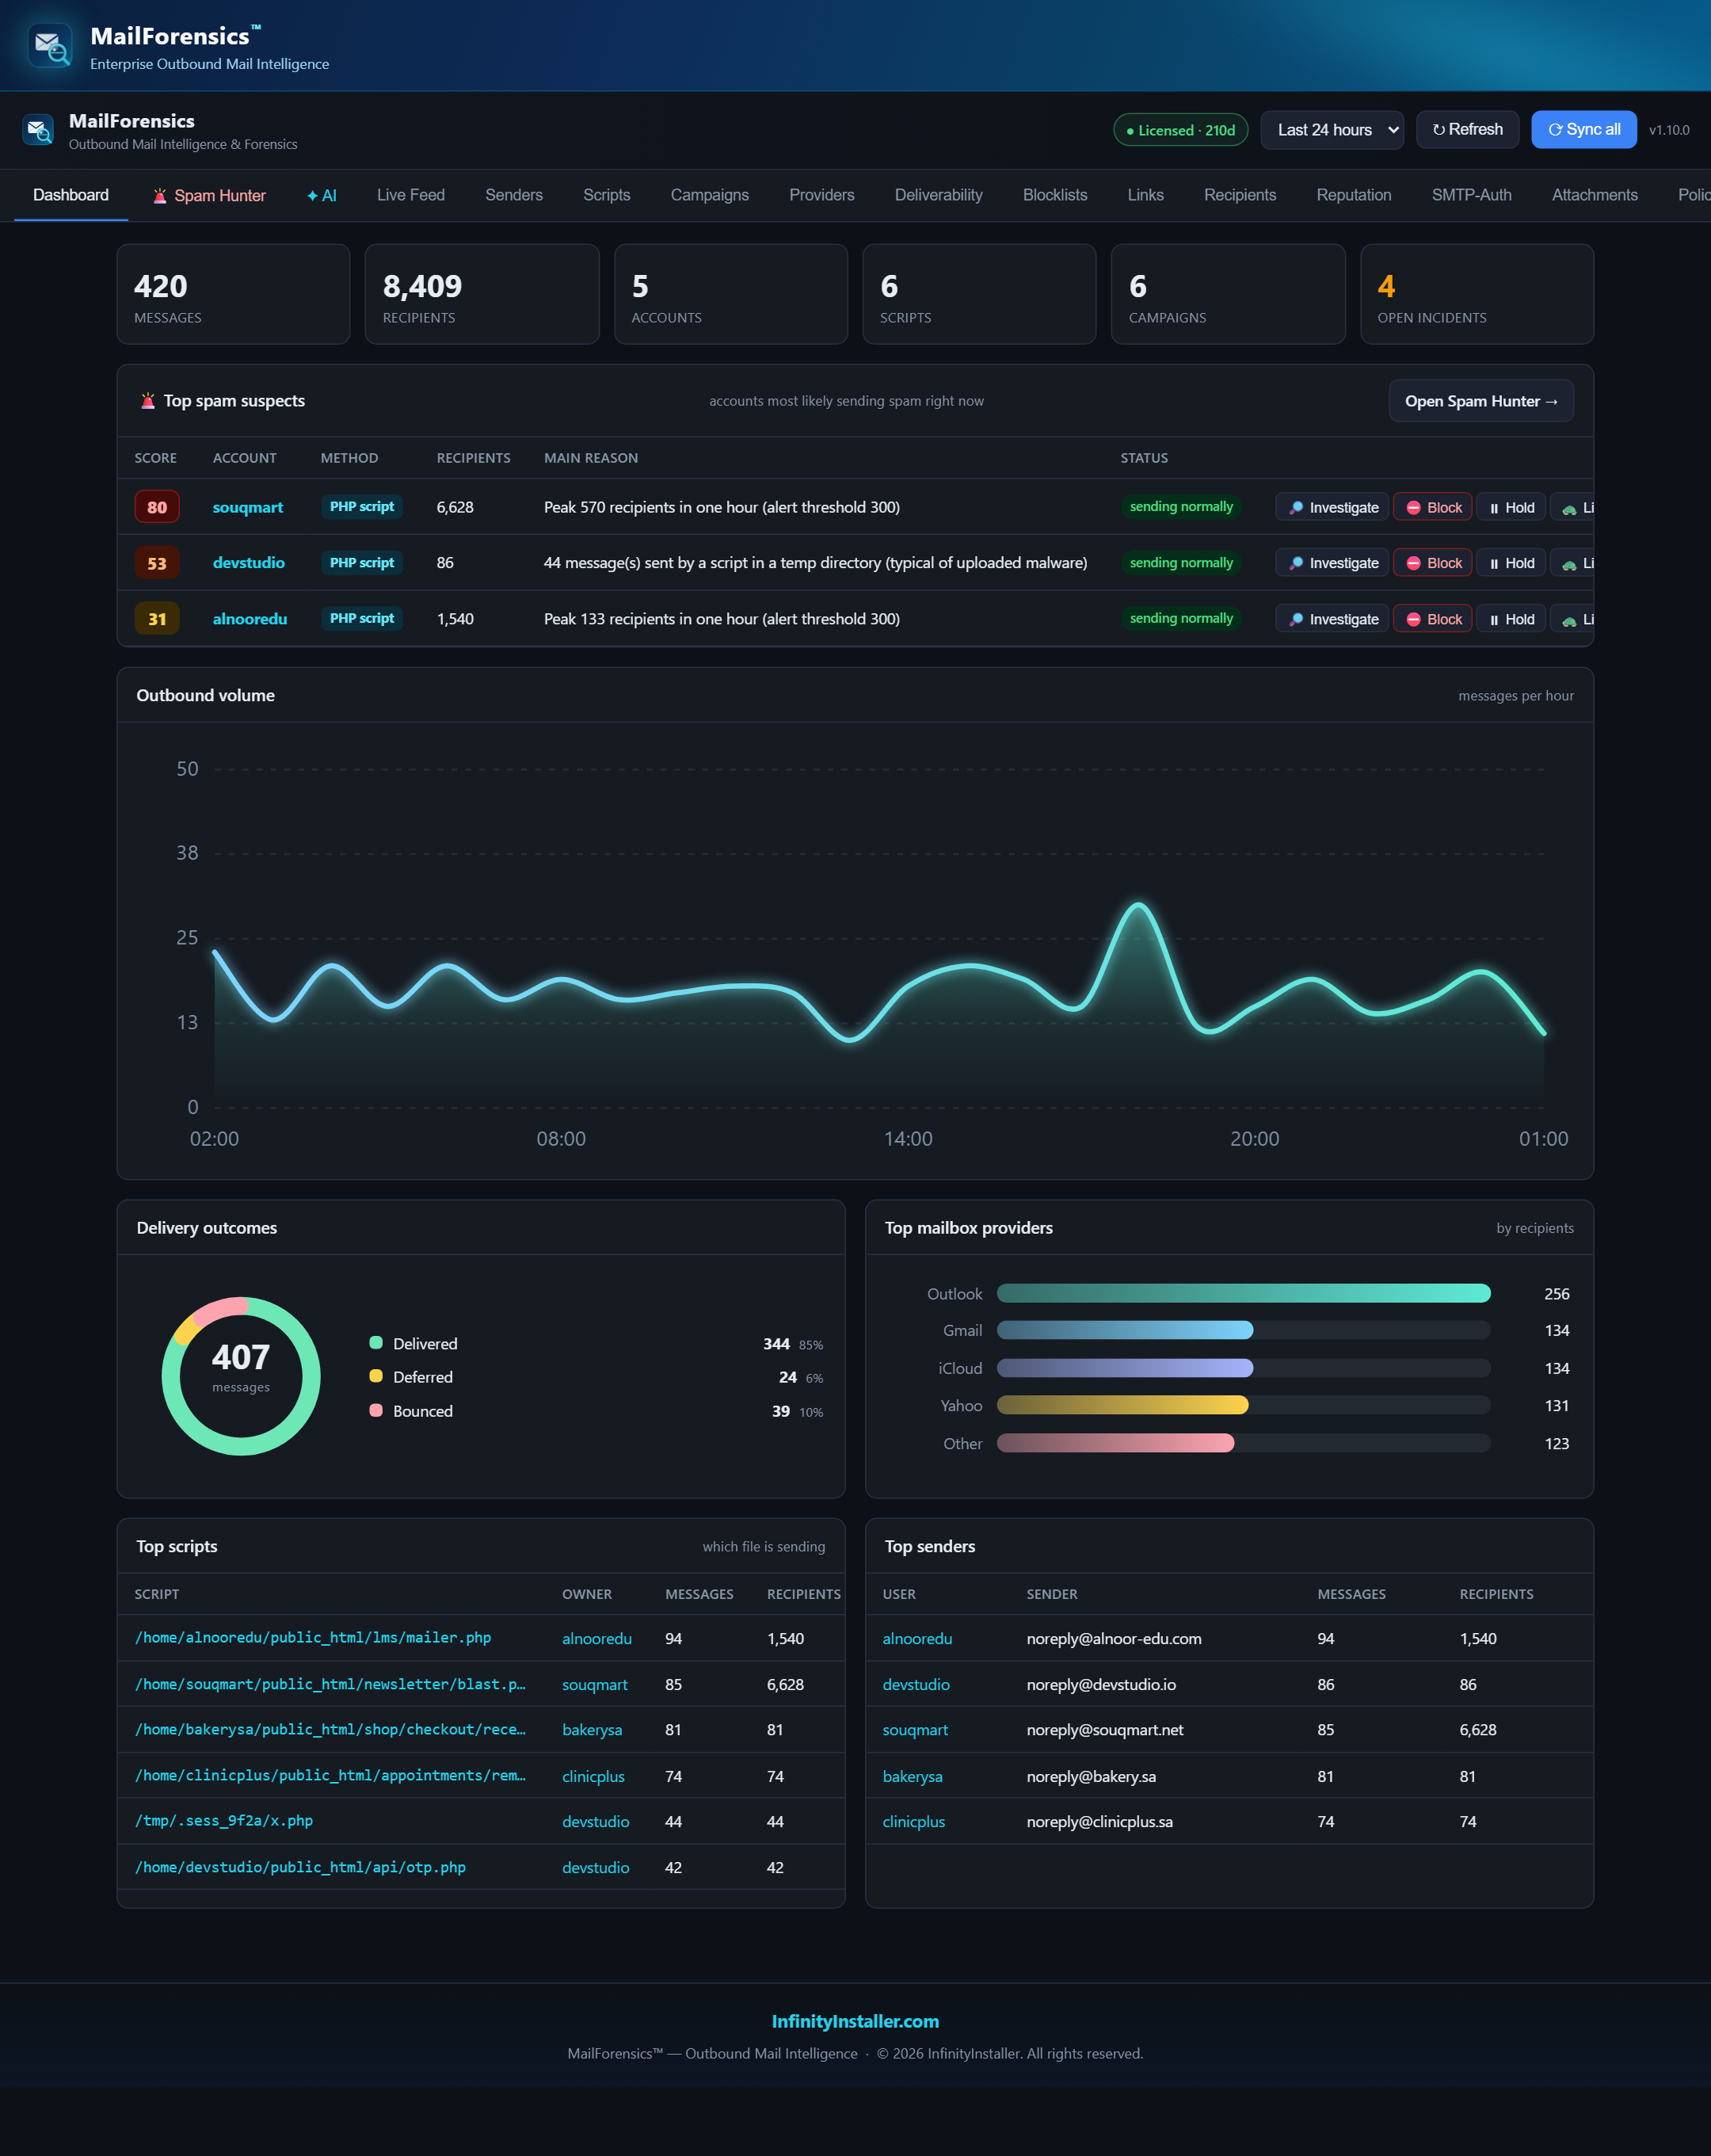Image resolution: width=1711 pixels, height=2156 pixels.
Task: Block the devstudio account
Action: [x=1433, y=564]
